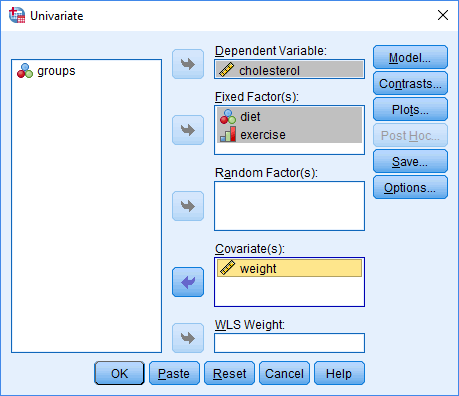
Task: Open the Plots... dialog
Action: coord(410,109)
